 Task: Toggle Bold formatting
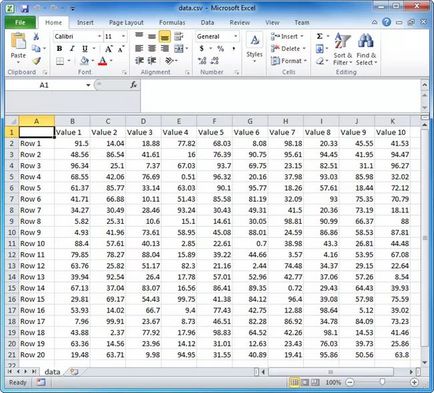(x=59, y=49)
